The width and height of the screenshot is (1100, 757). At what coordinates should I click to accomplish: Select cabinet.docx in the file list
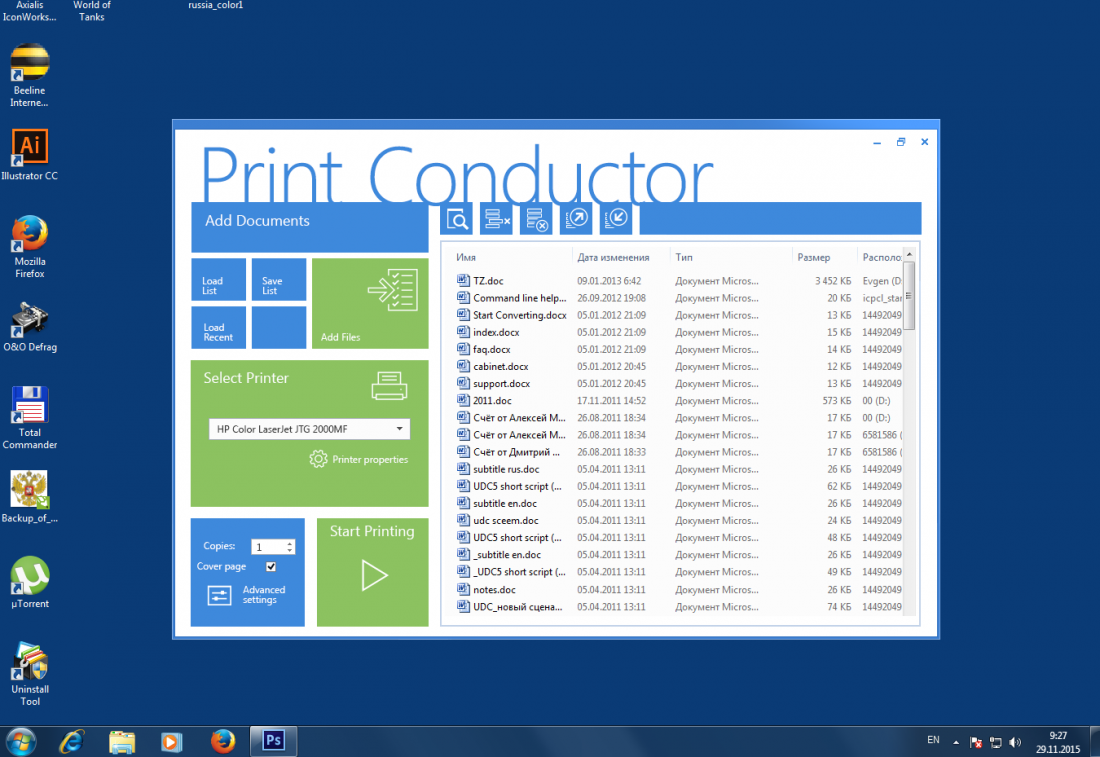click(x=678, y=366)
